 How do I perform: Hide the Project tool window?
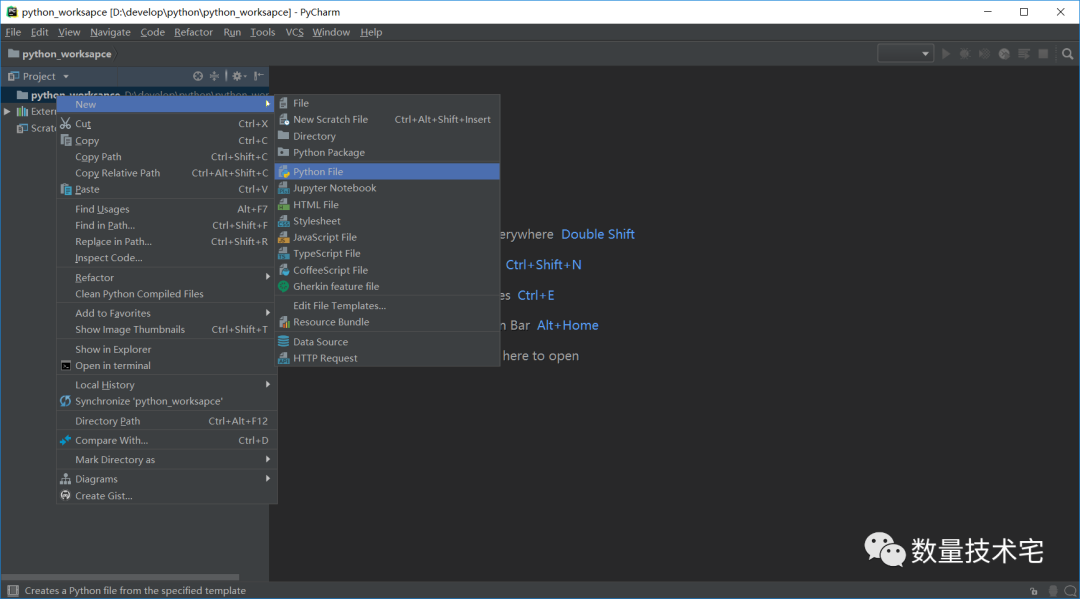(x=258, y=76)
